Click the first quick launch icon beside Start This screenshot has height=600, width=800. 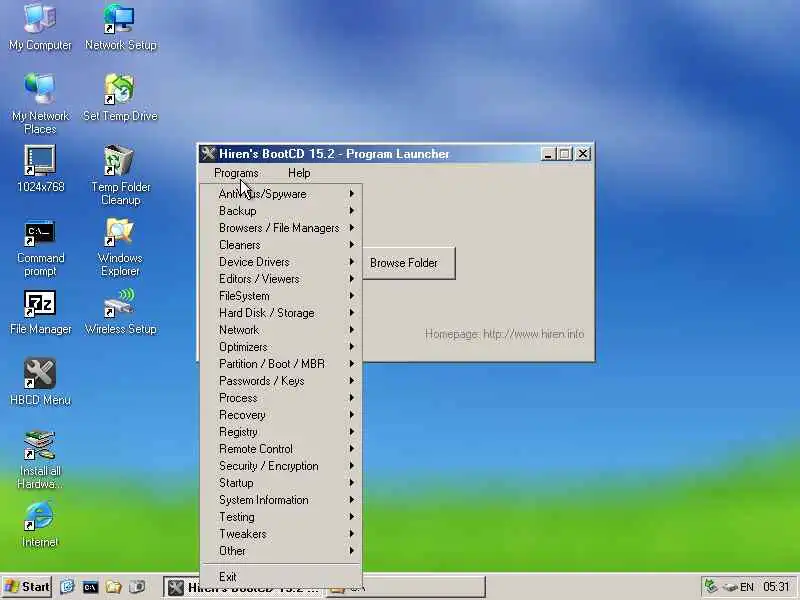click(x=67, y=587)
